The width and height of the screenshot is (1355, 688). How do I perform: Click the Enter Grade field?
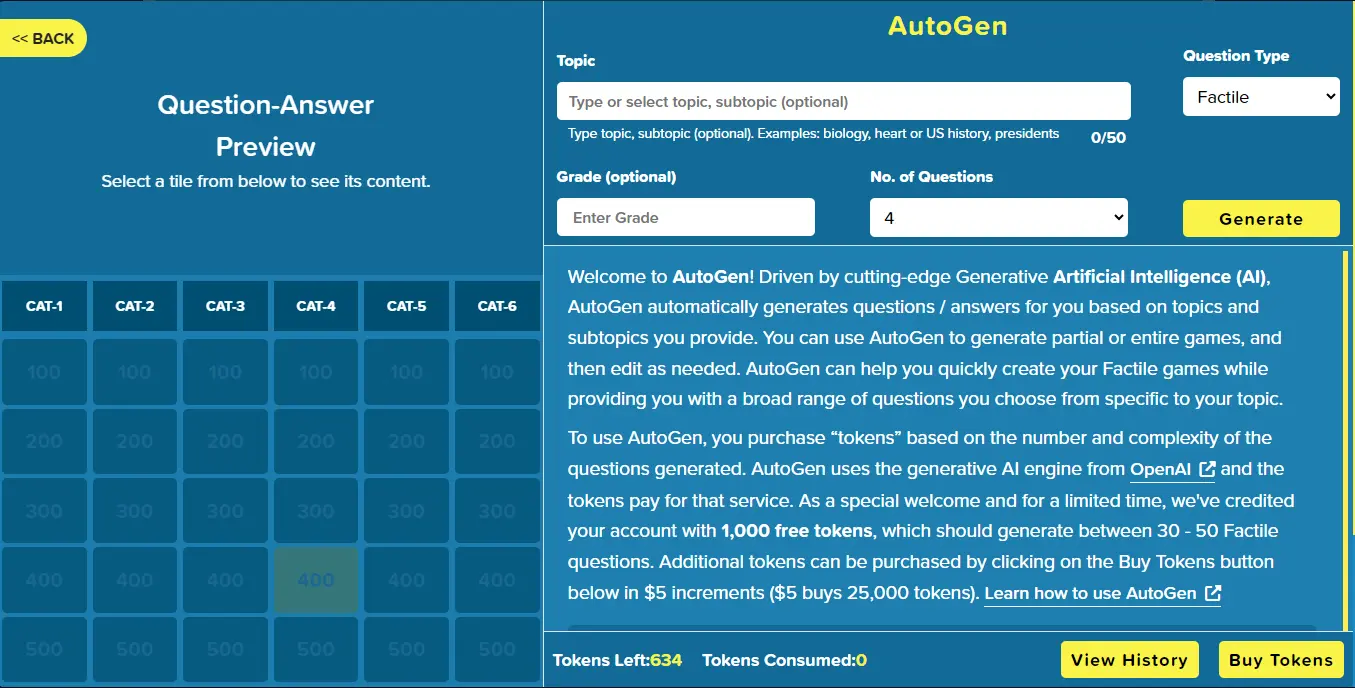[686, 217]
